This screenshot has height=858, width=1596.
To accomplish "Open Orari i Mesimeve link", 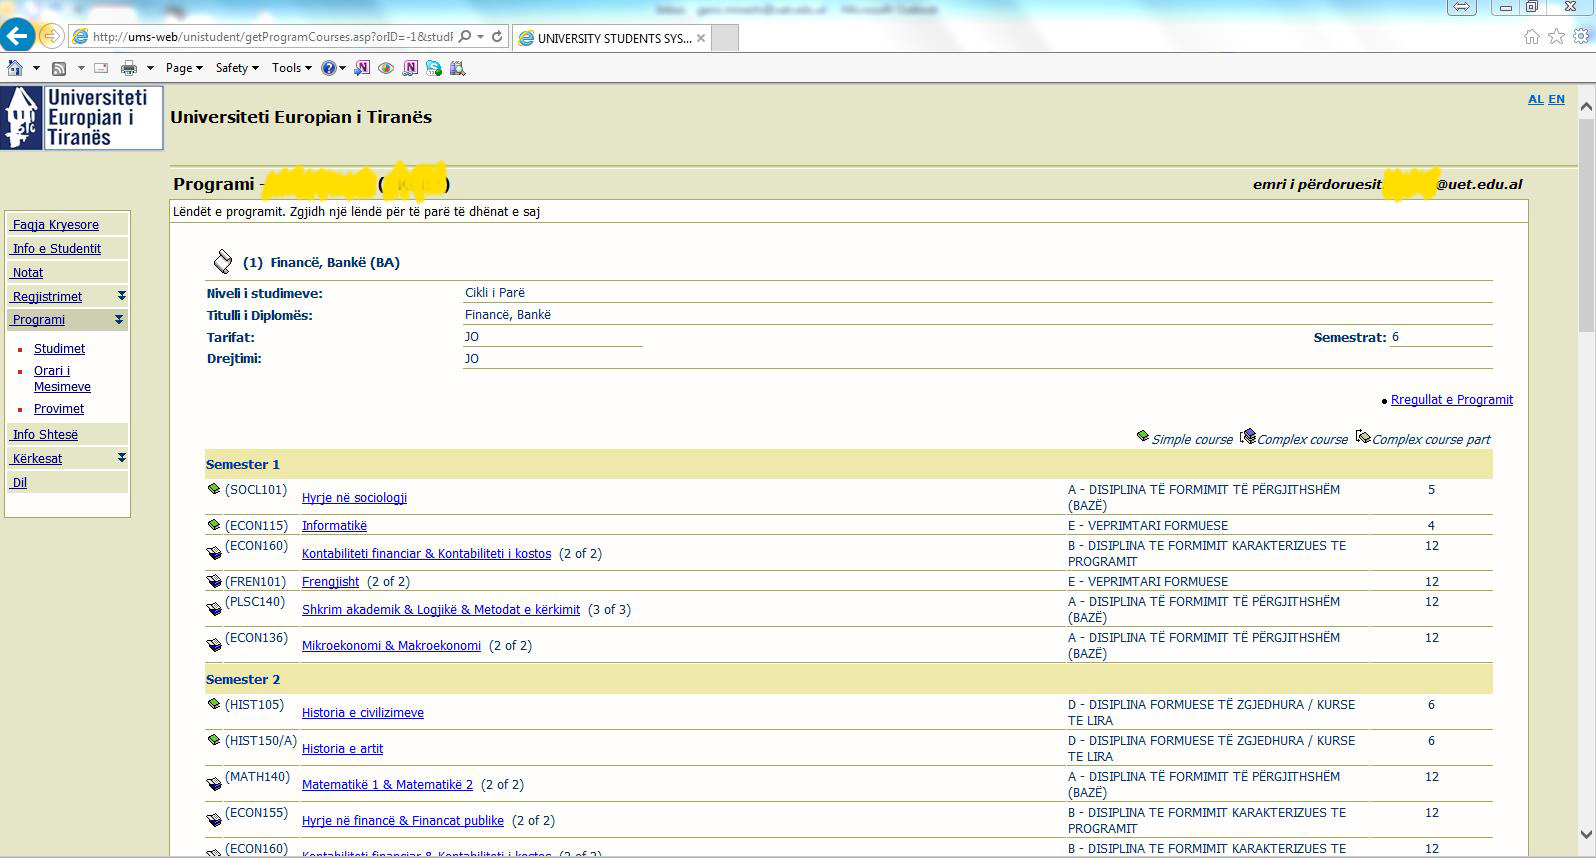I will 62,379.
